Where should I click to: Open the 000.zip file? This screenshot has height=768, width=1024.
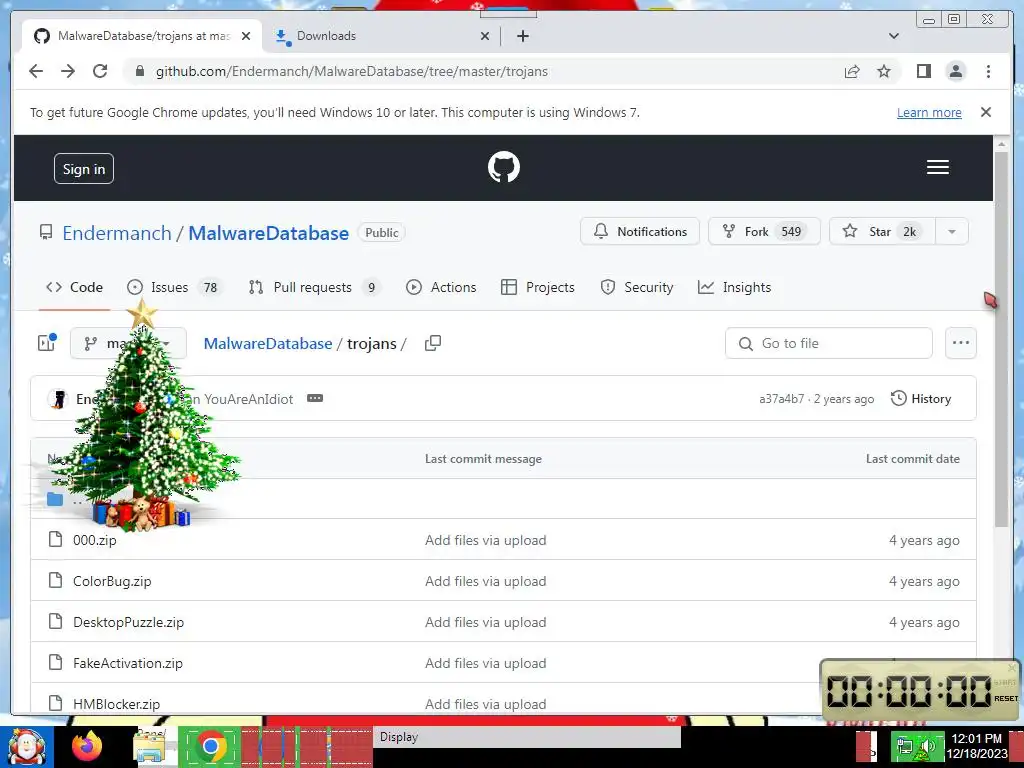pyautogui.click(x=95, y=540)
